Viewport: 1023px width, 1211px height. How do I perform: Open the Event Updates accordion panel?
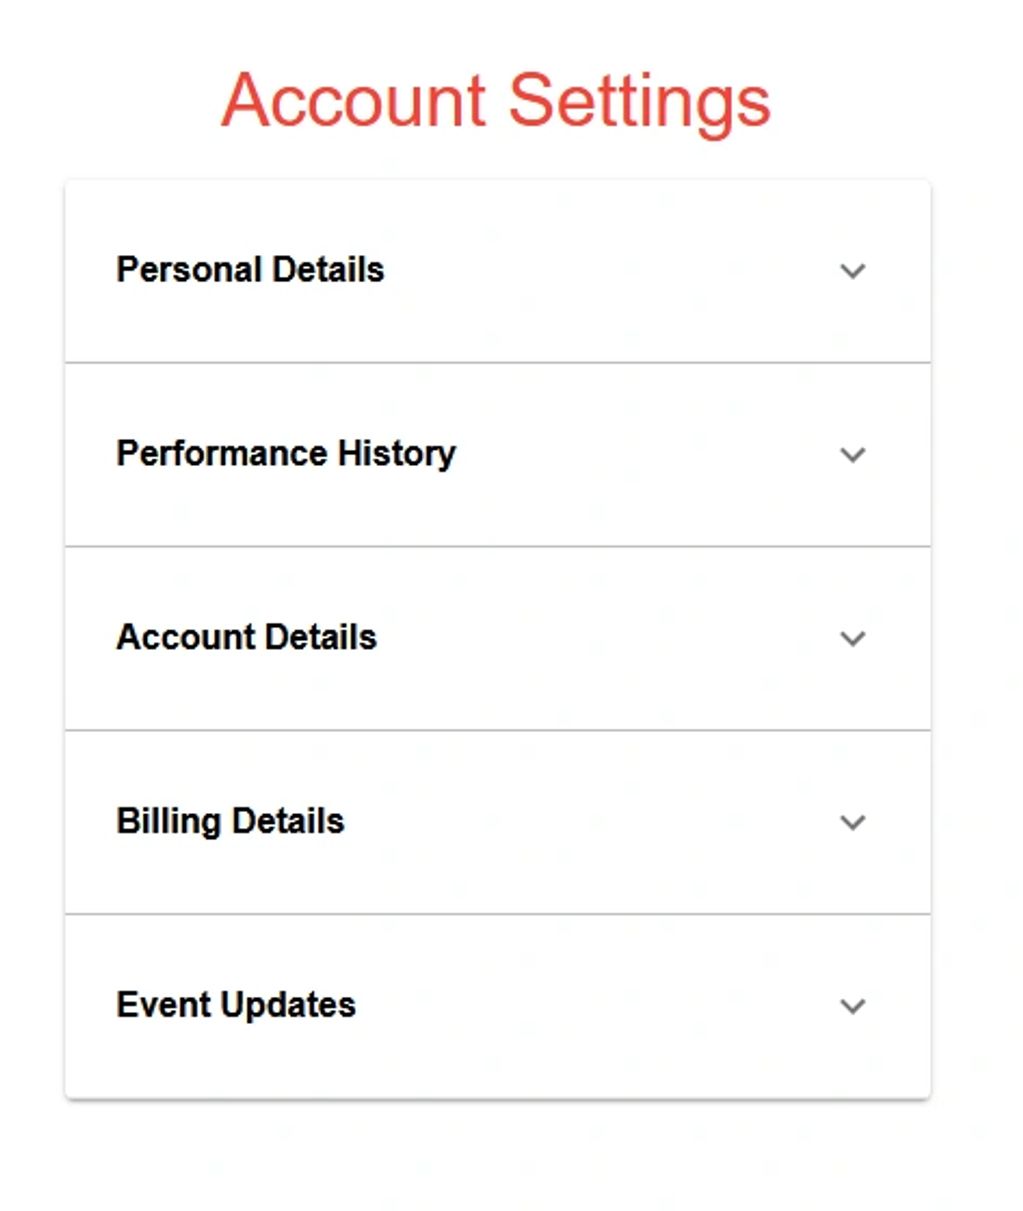click(498, 1006)
